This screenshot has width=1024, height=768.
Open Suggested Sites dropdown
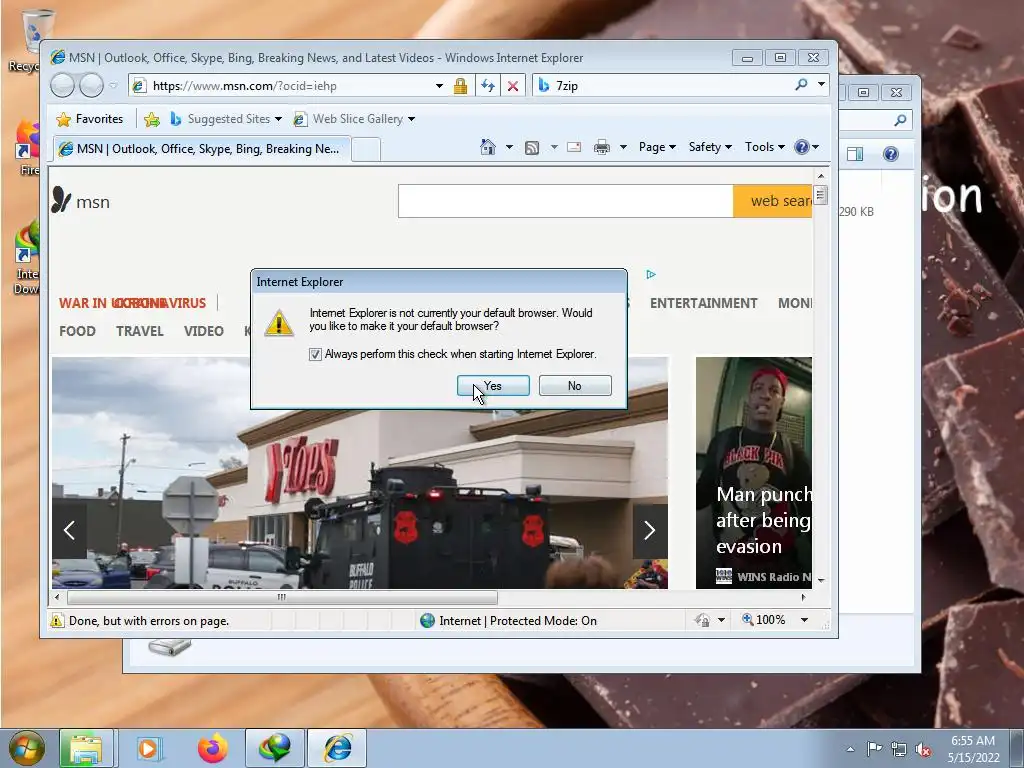point(225,119)
